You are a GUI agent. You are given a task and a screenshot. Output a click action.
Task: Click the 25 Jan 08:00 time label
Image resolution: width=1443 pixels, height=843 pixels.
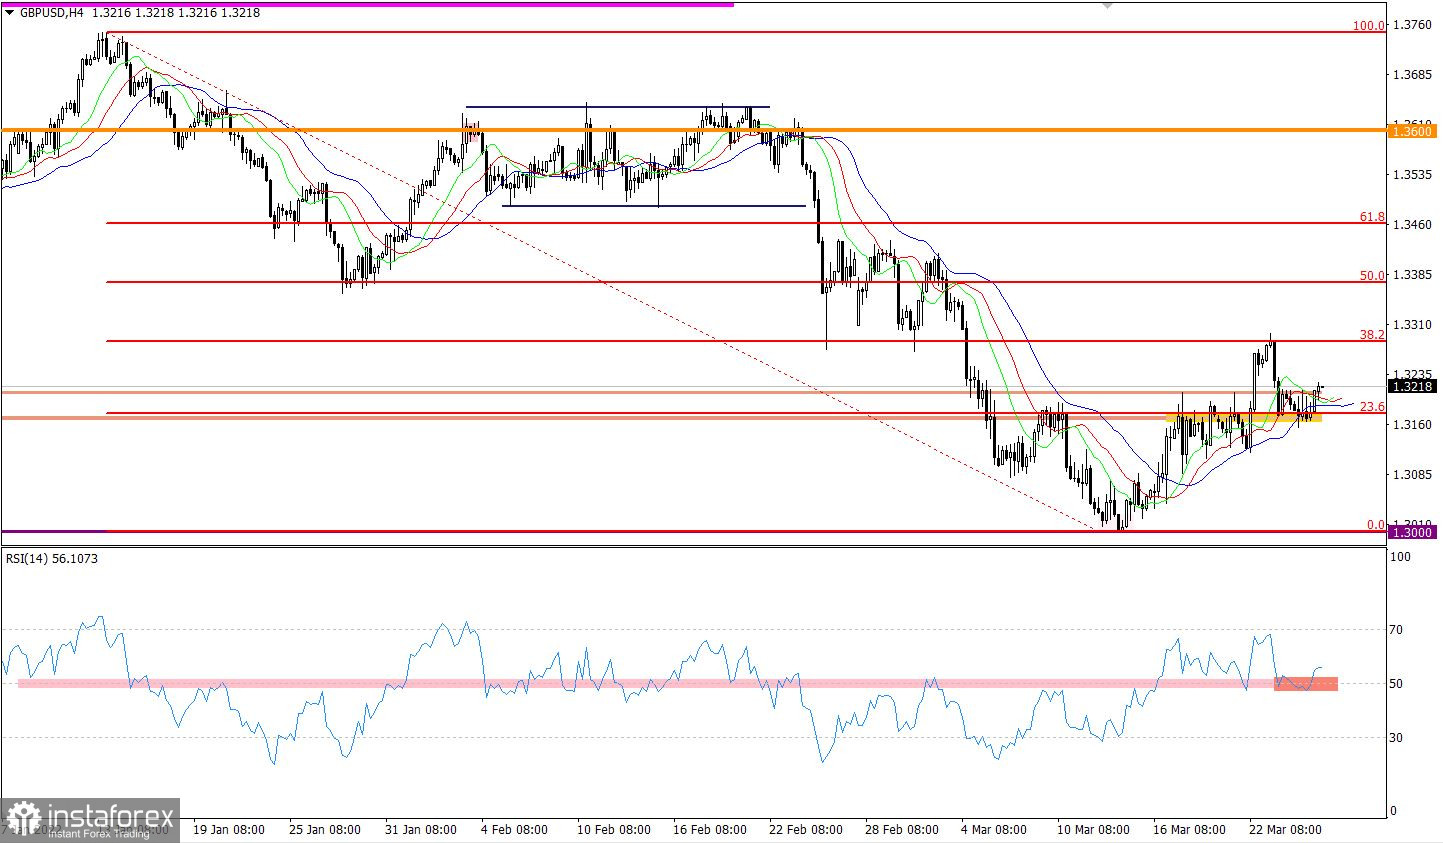(x=325, y=830)
